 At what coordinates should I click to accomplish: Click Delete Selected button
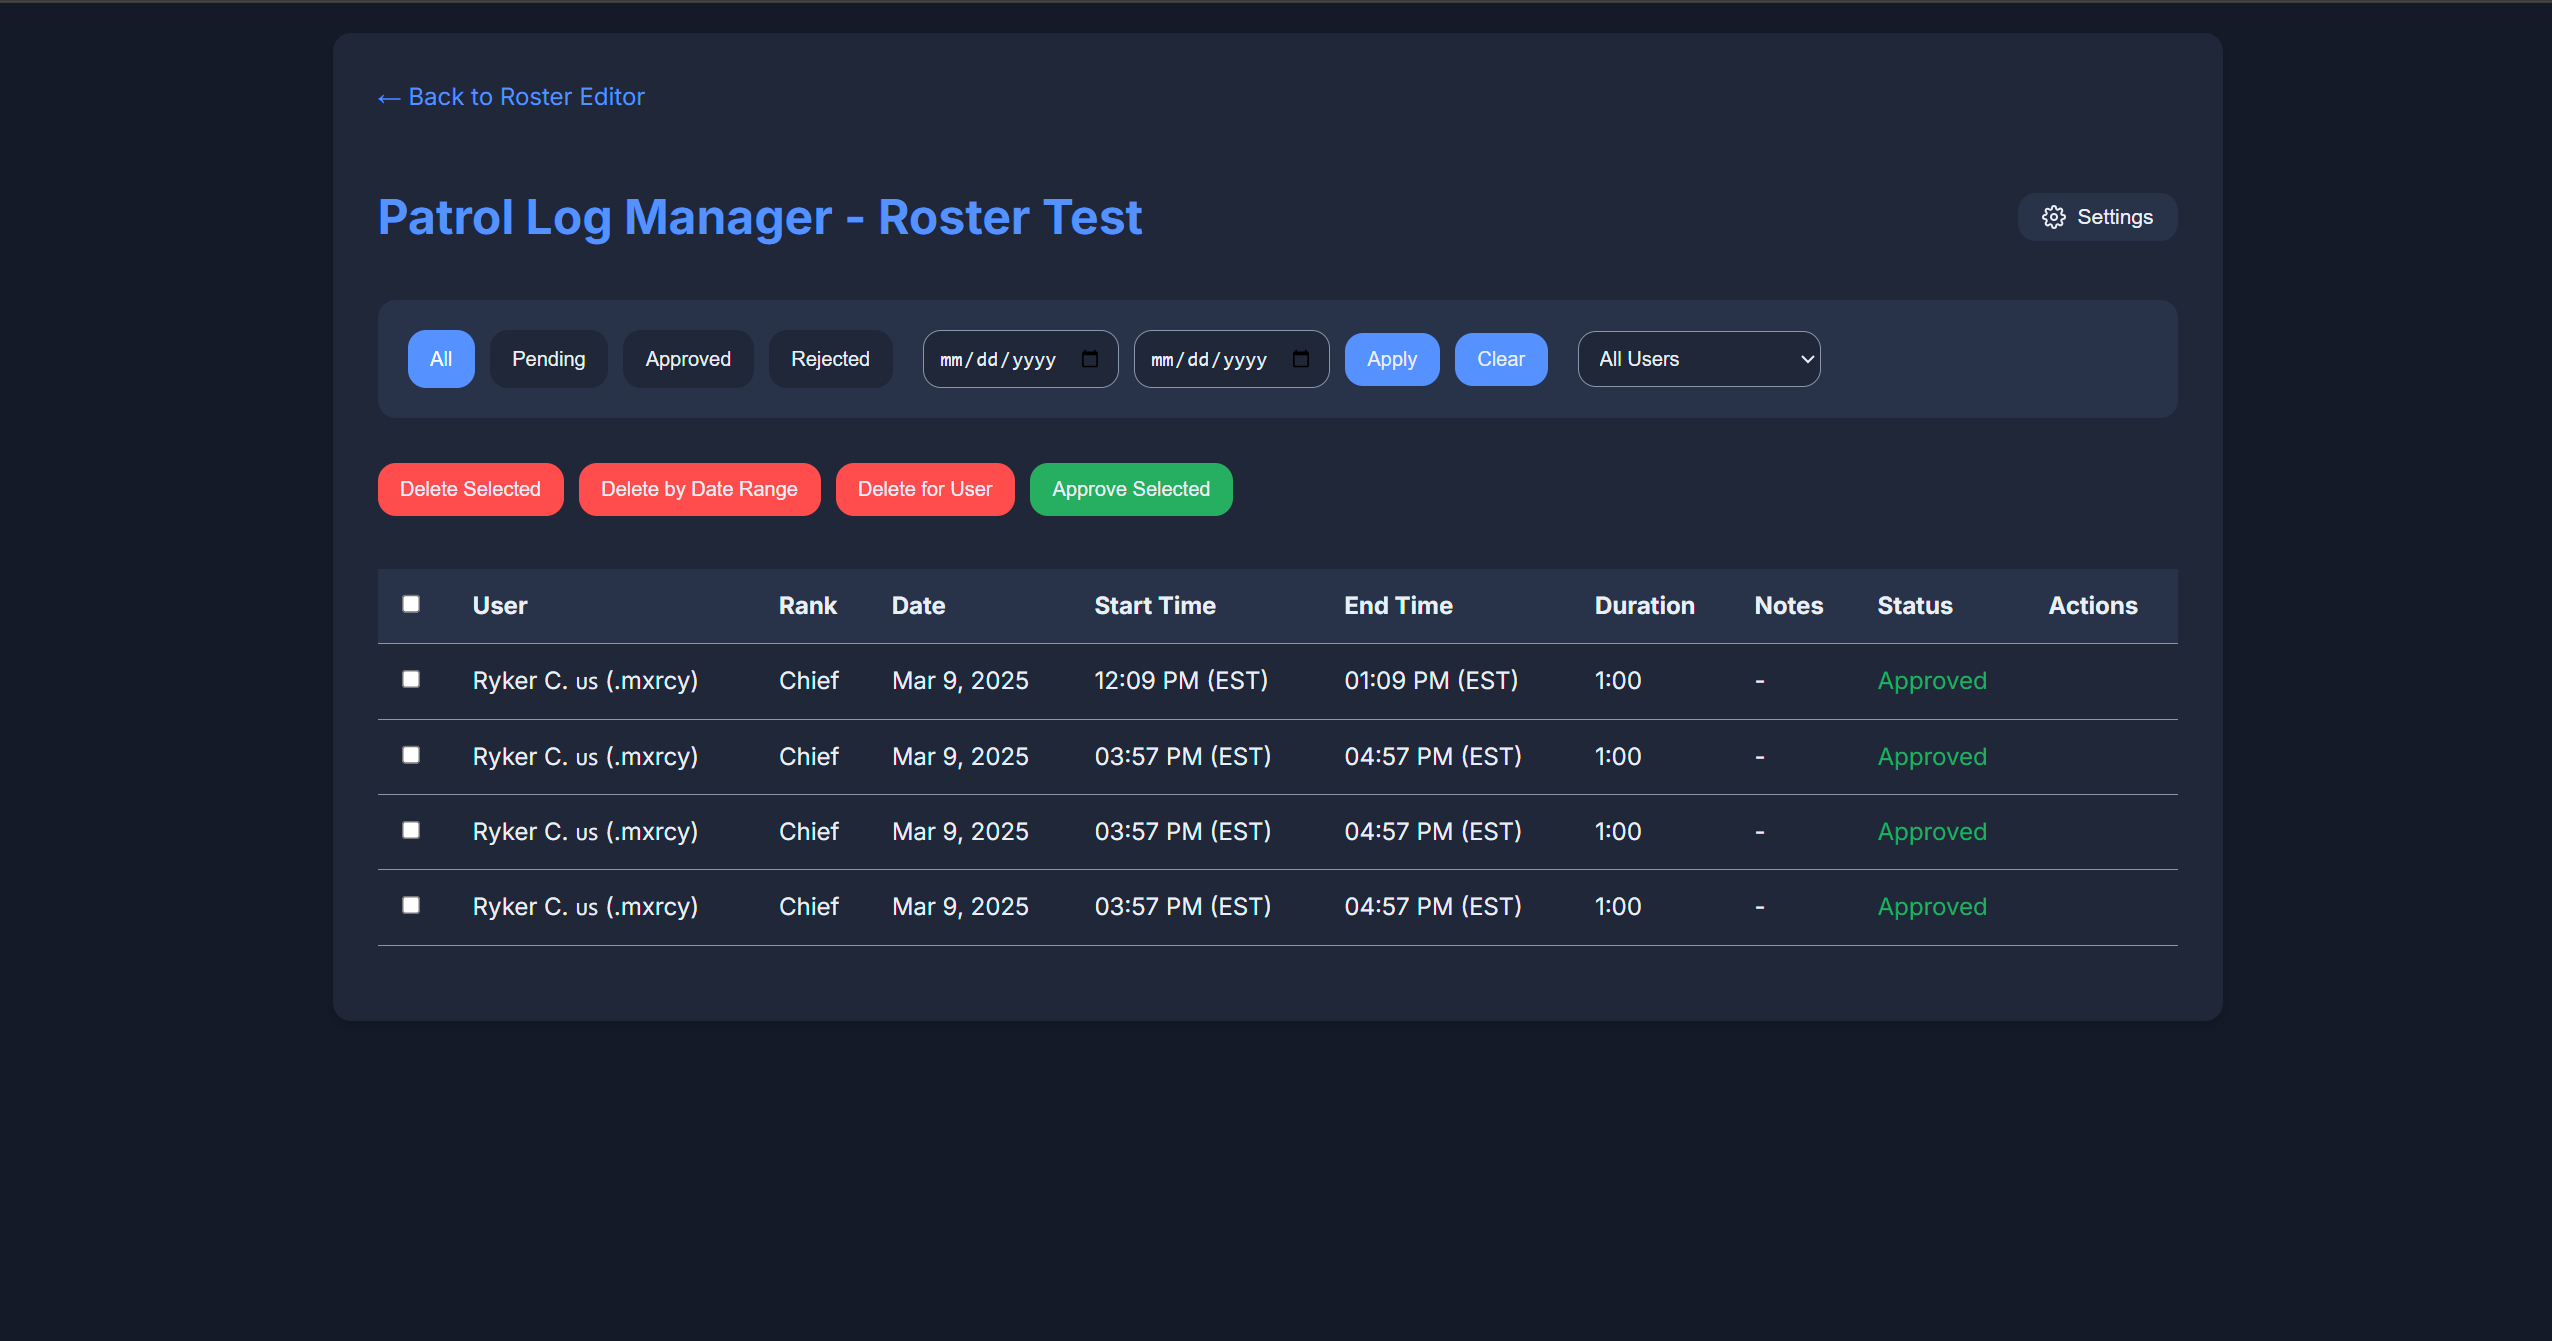coord(470,489)
